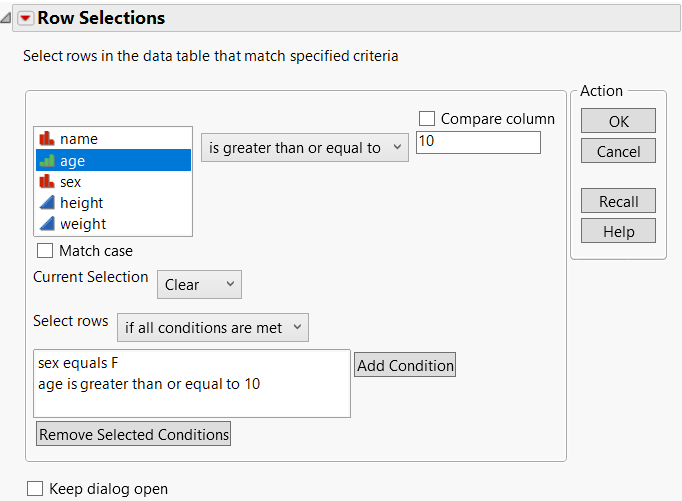682x501 pixels.
Task: Open the Current Selection Clear dropdown
Action: (x=199, y=284)
